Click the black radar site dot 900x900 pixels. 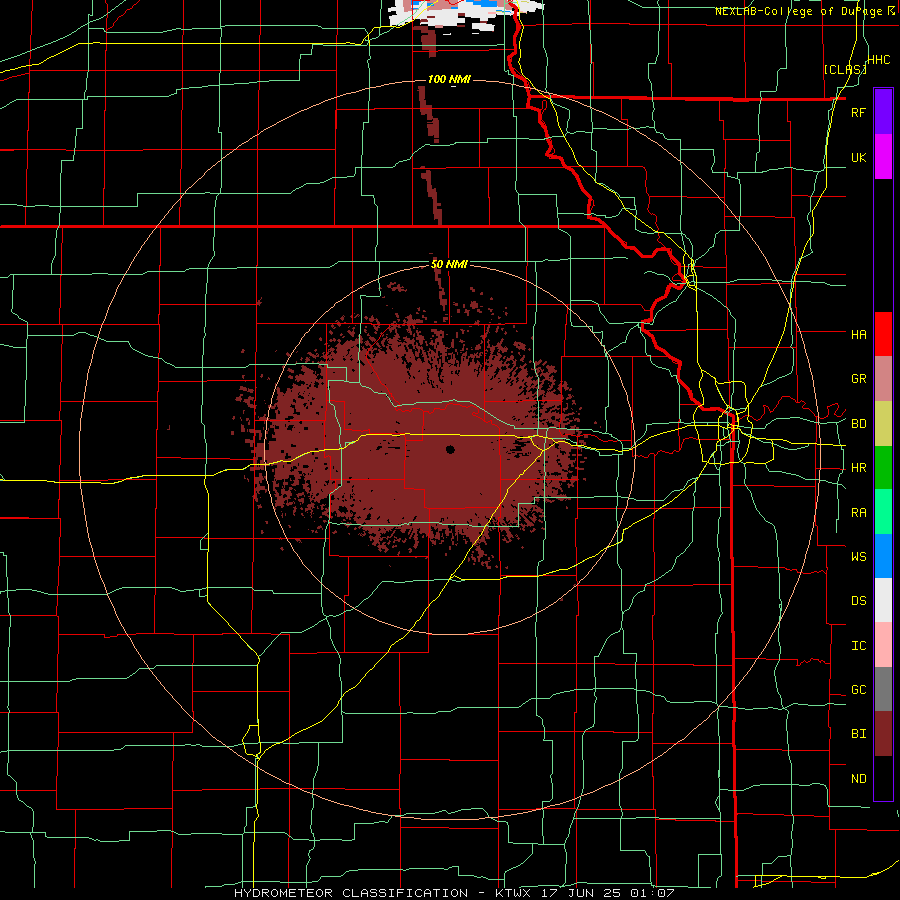(450, 449)
